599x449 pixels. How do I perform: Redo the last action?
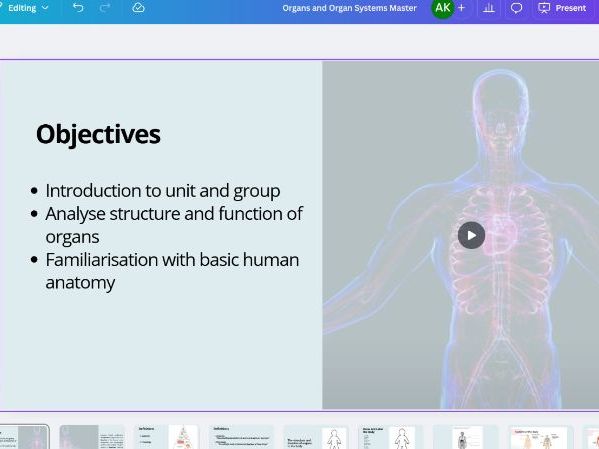[x=105, y=8]
